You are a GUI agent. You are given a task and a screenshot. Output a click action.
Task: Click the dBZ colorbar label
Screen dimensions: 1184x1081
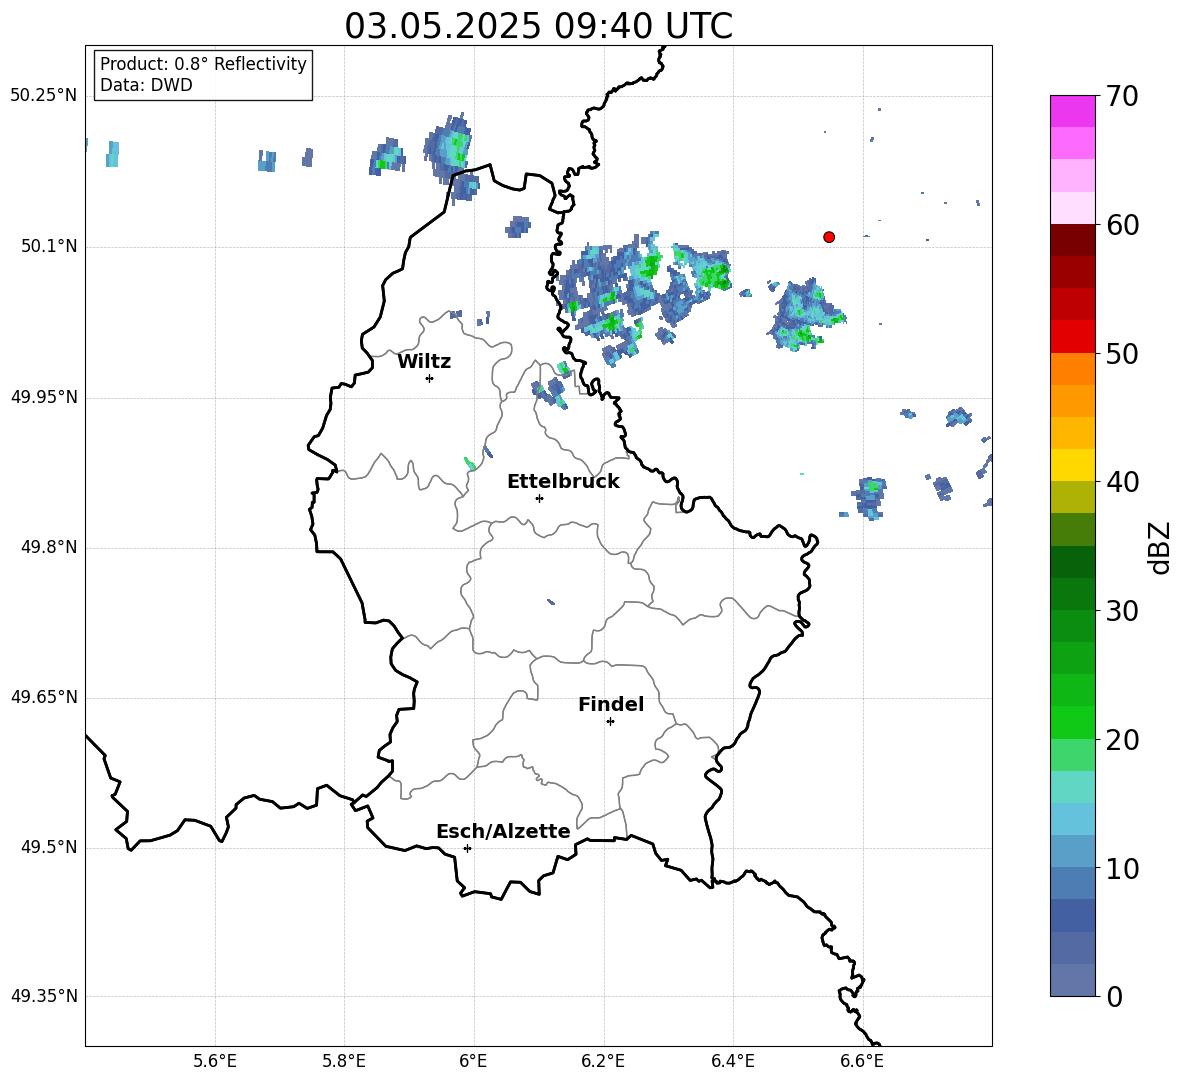[x=1159, y=547]
